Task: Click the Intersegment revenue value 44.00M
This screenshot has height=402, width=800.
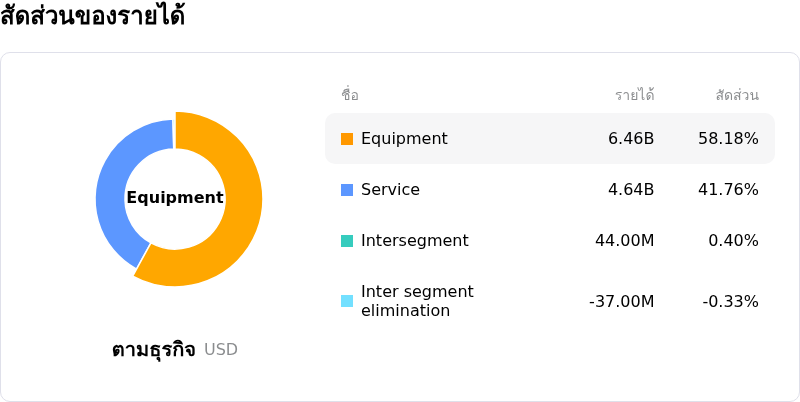Action: [x=624, y=241]
